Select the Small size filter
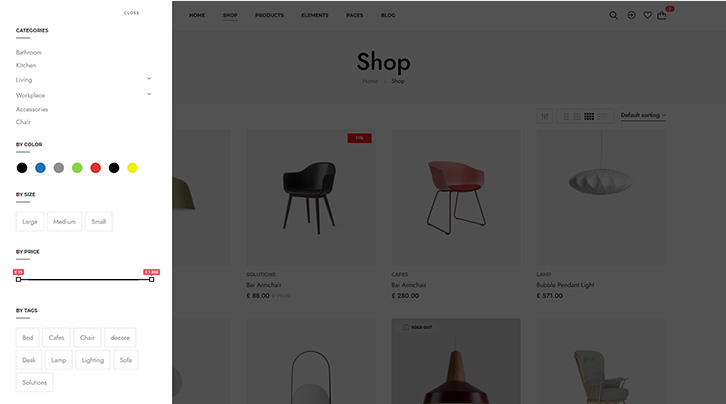The width and height of the screenshot is (726, 404). tap(99, 222)
